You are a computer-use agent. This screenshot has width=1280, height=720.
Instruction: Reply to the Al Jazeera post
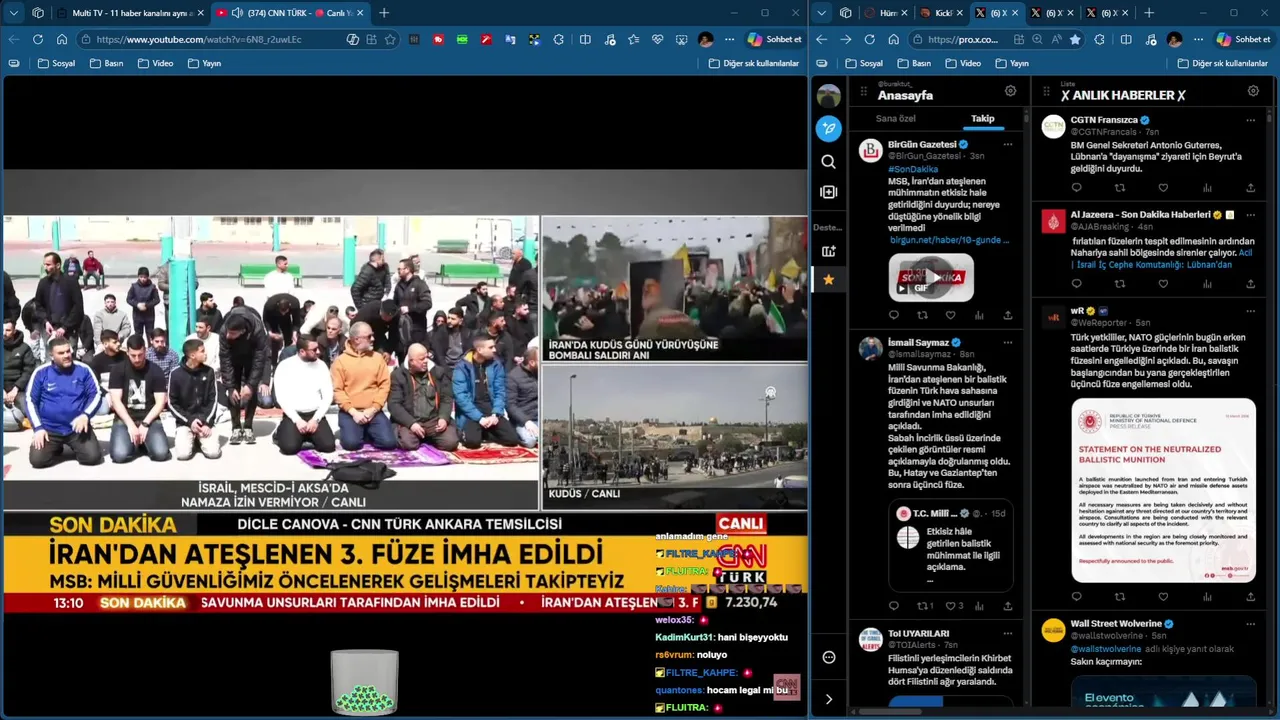tap(1077, 284)
